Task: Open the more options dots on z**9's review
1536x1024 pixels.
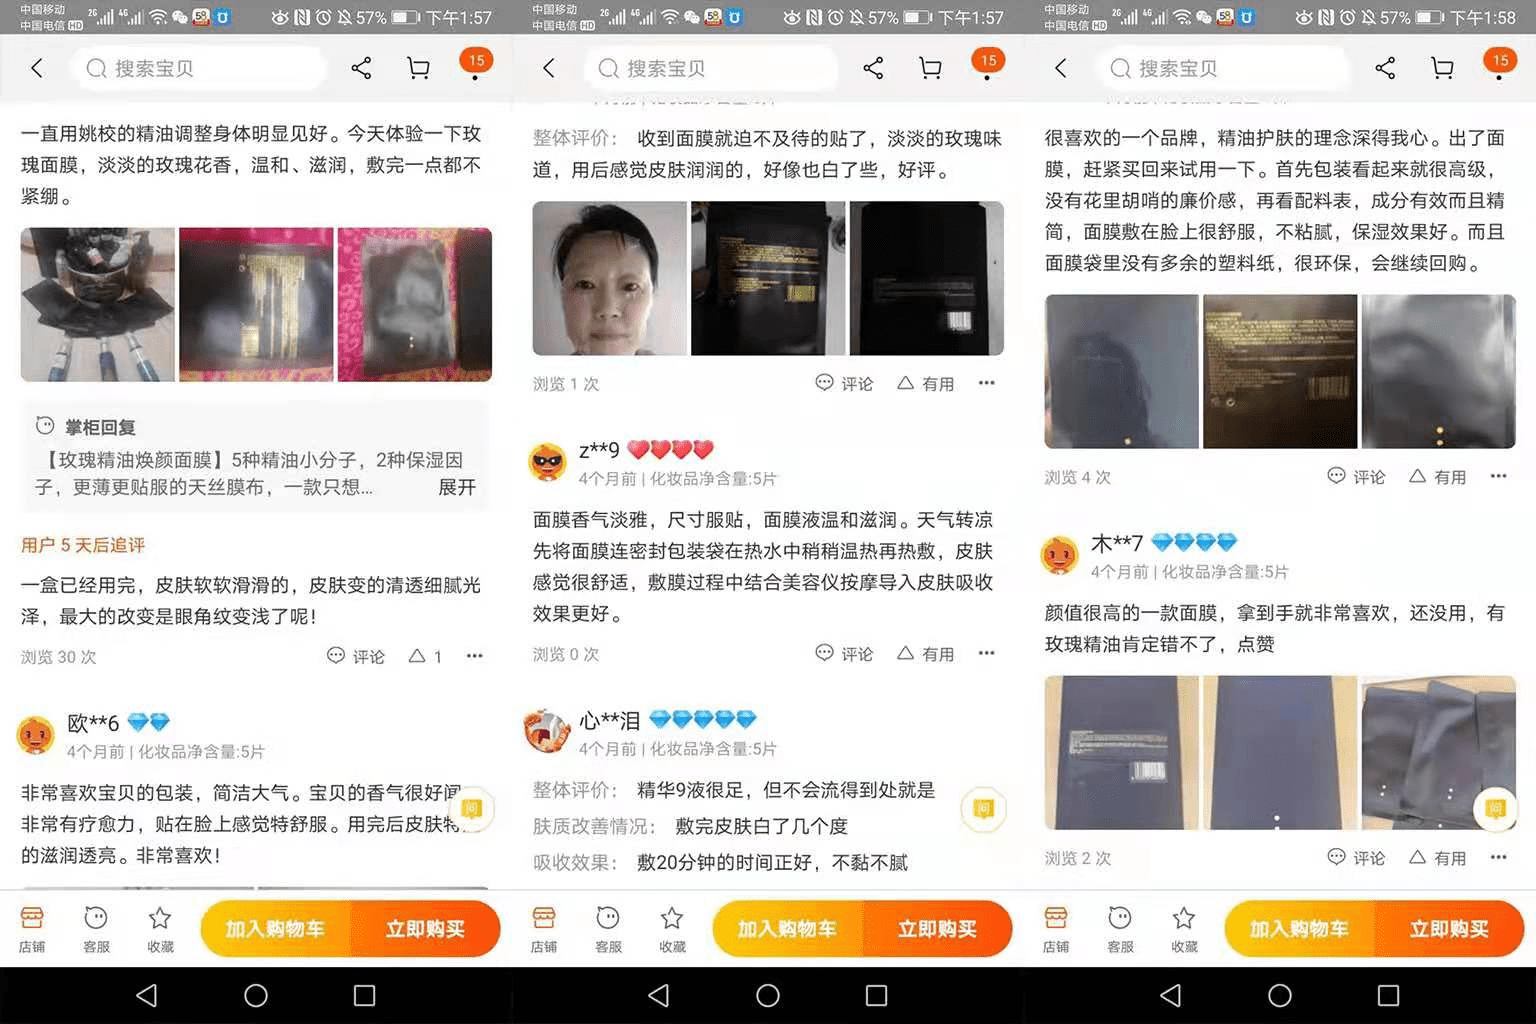Action: (987, 653)
